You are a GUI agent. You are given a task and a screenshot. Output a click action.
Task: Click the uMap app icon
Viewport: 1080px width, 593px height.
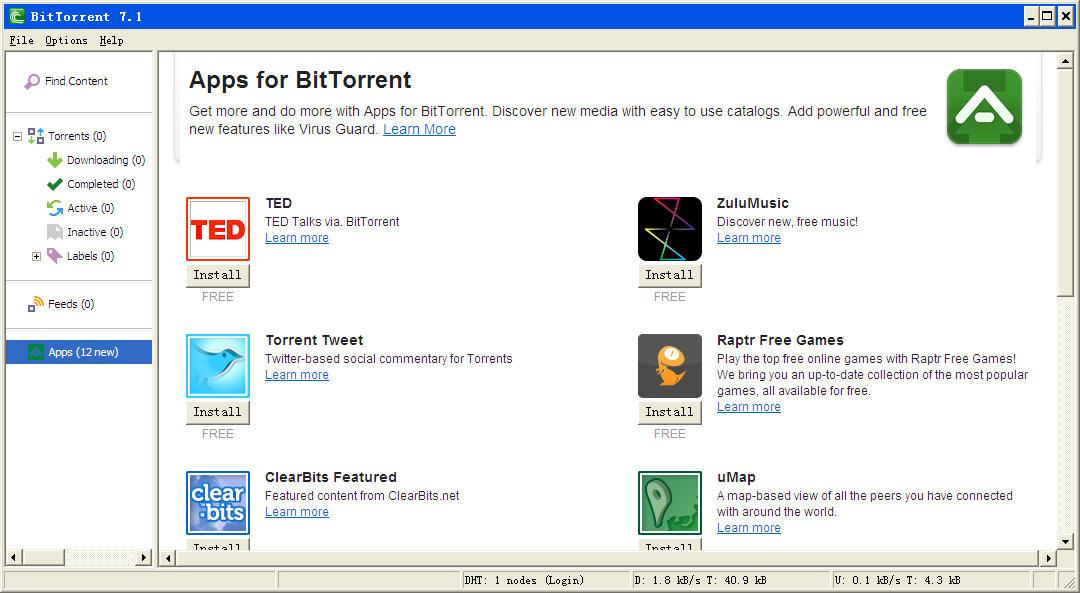pyautogui.click(x=669, y=503)
